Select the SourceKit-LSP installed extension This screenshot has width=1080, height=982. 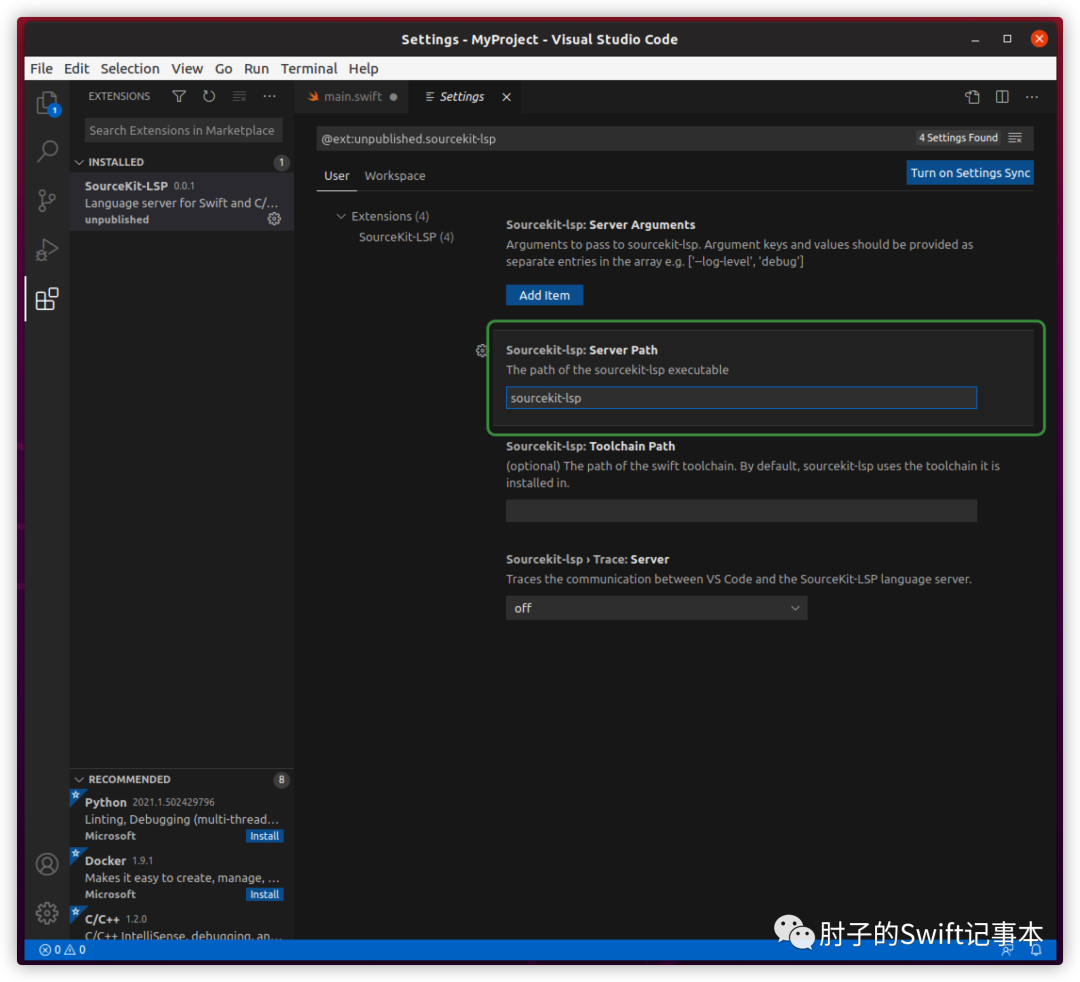point(182,202)
